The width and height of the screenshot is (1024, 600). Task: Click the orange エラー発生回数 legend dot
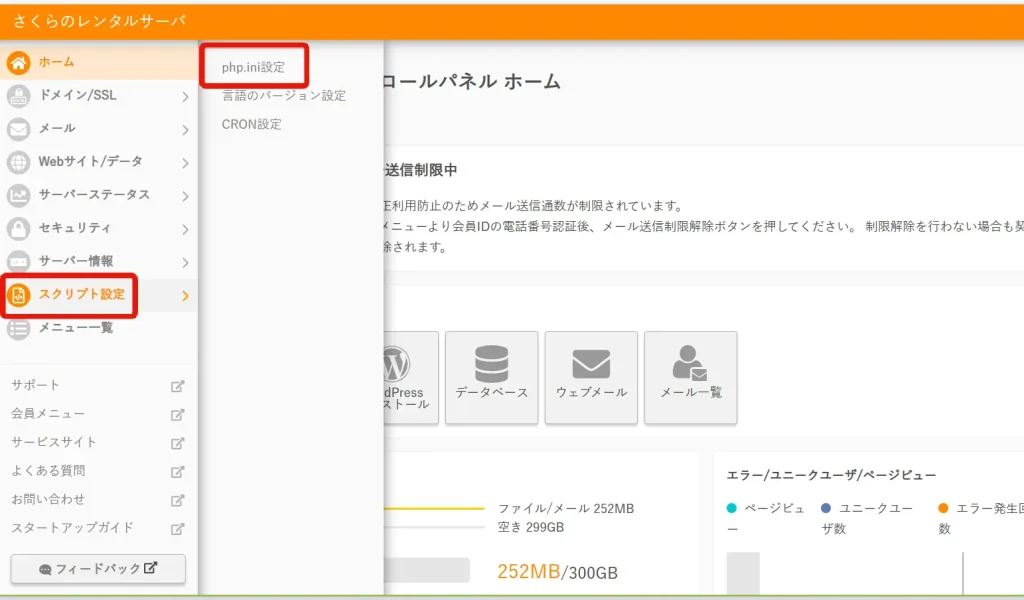coord(943,508)
